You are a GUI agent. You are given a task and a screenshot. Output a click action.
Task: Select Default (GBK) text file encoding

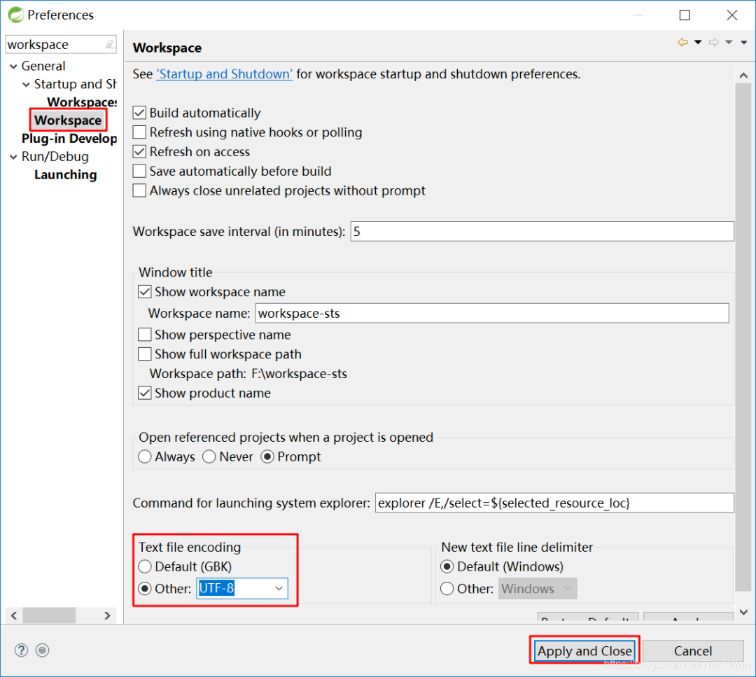pyautogui.click(x=145, y=566)
